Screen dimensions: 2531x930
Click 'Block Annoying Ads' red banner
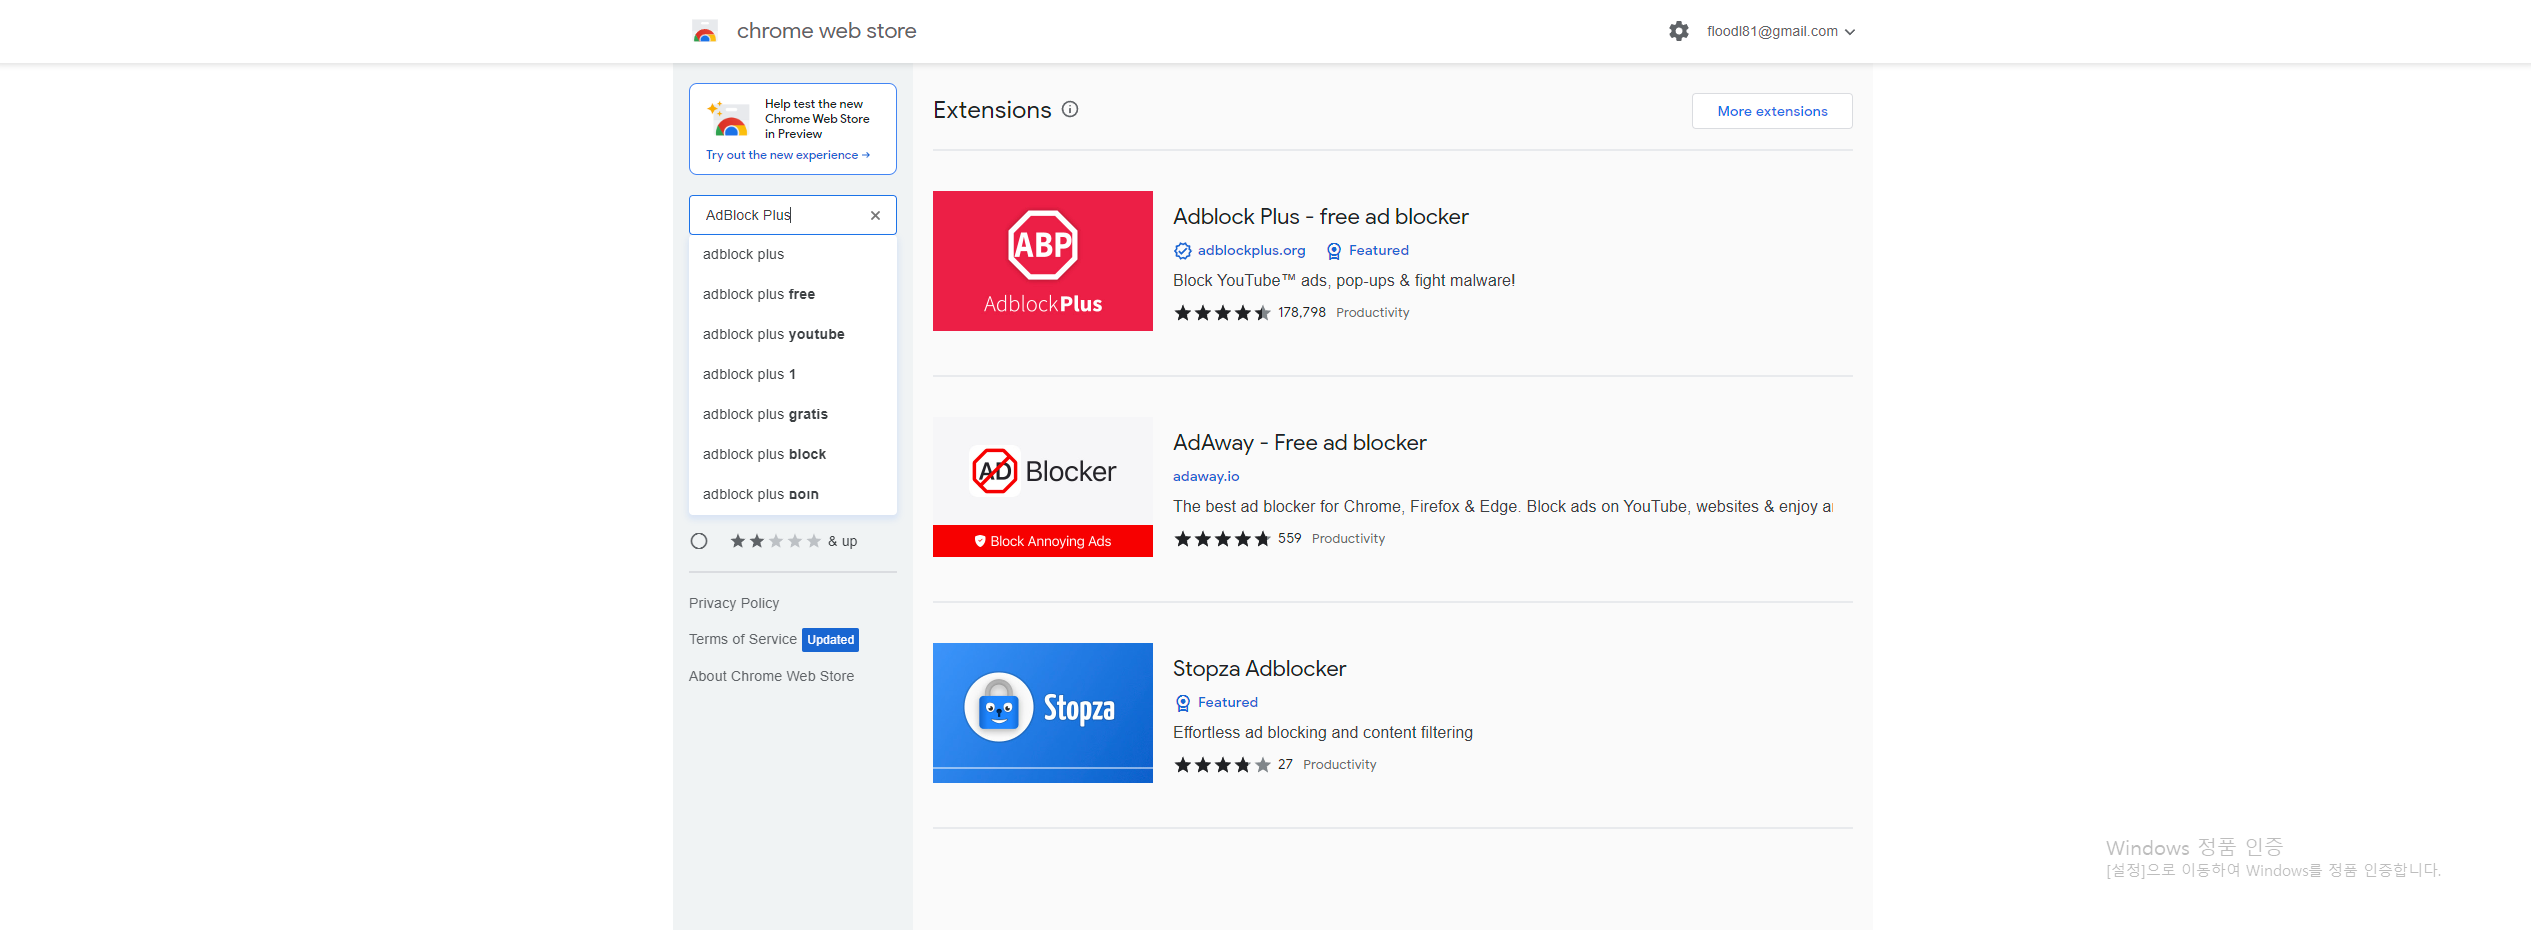click(1043, 541)
